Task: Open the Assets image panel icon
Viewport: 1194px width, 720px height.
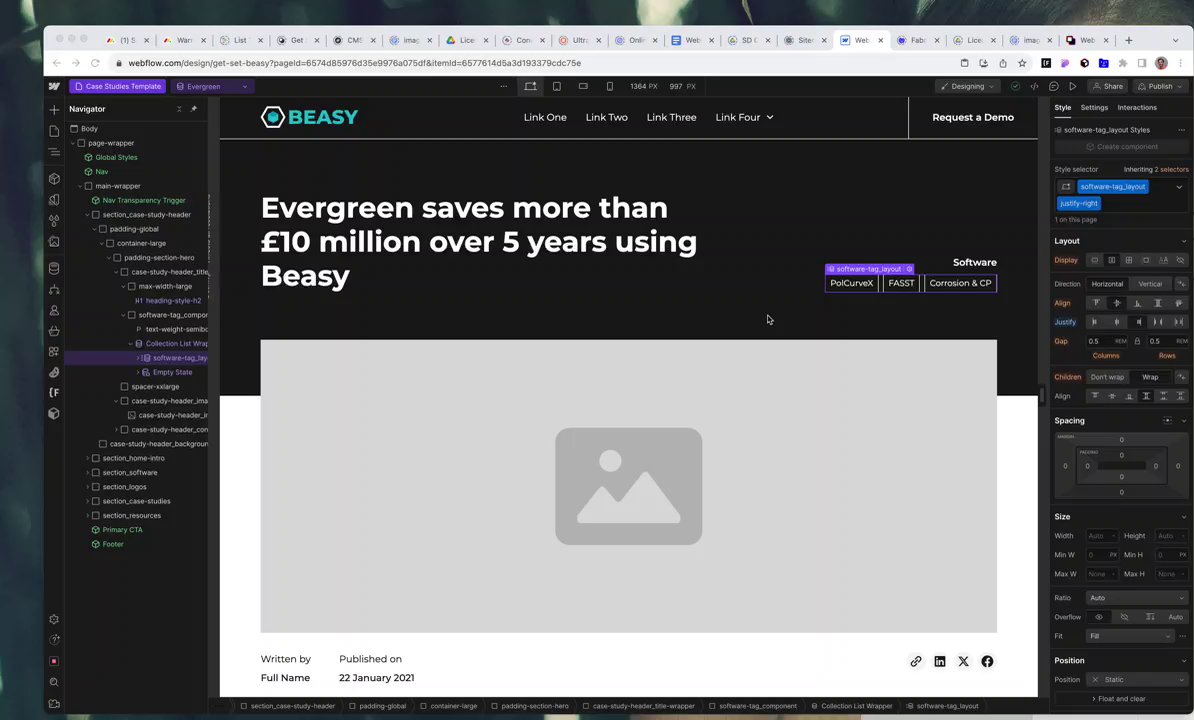Action: 54,241
